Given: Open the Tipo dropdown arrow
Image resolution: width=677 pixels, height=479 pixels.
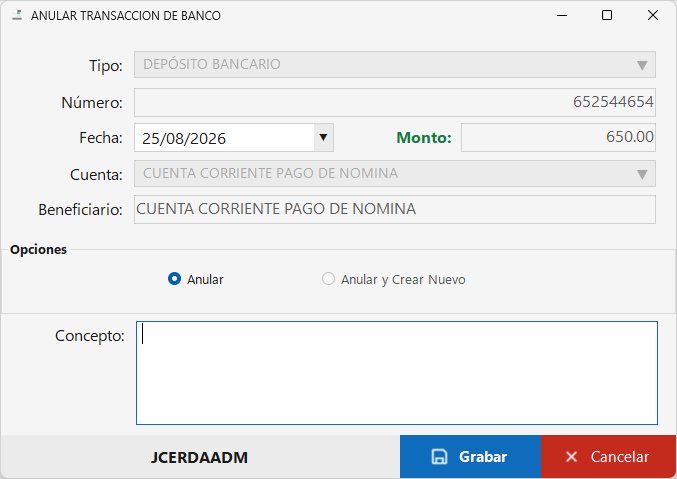Looking at the screenshot, I should click(x=642, y=65).
